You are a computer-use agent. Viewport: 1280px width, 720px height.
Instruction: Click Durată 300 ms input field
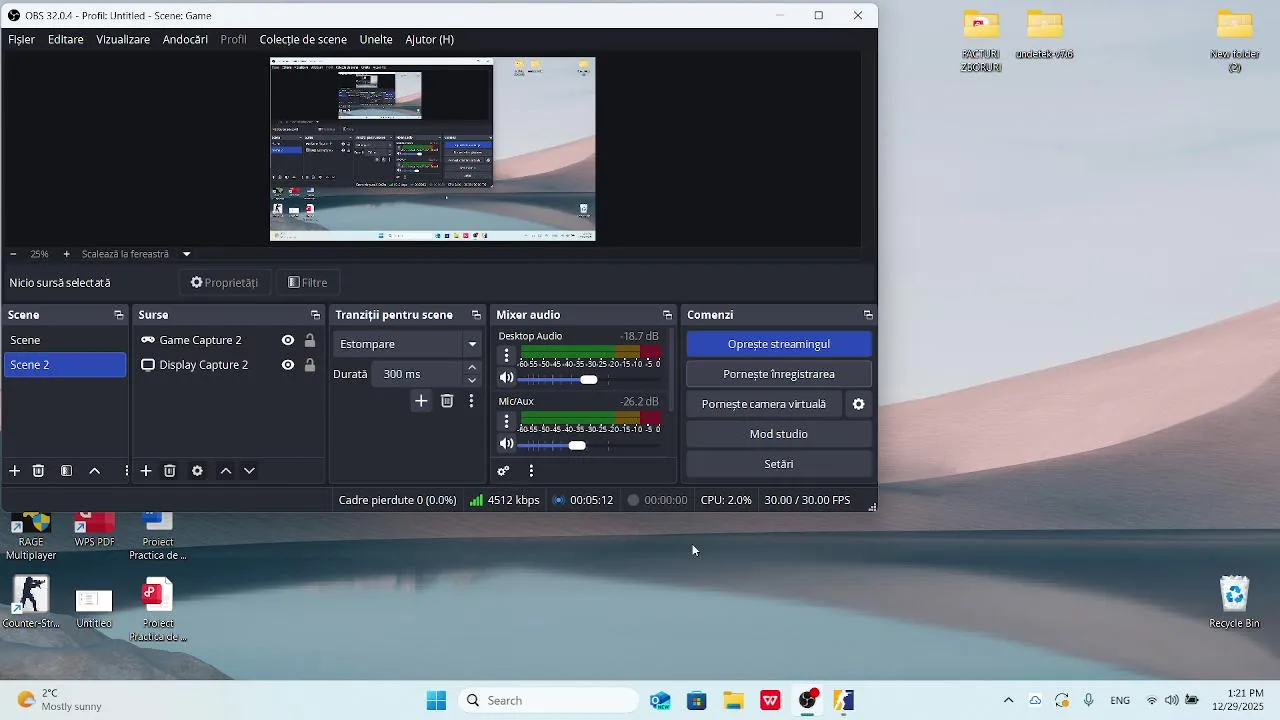click(418, 374)
